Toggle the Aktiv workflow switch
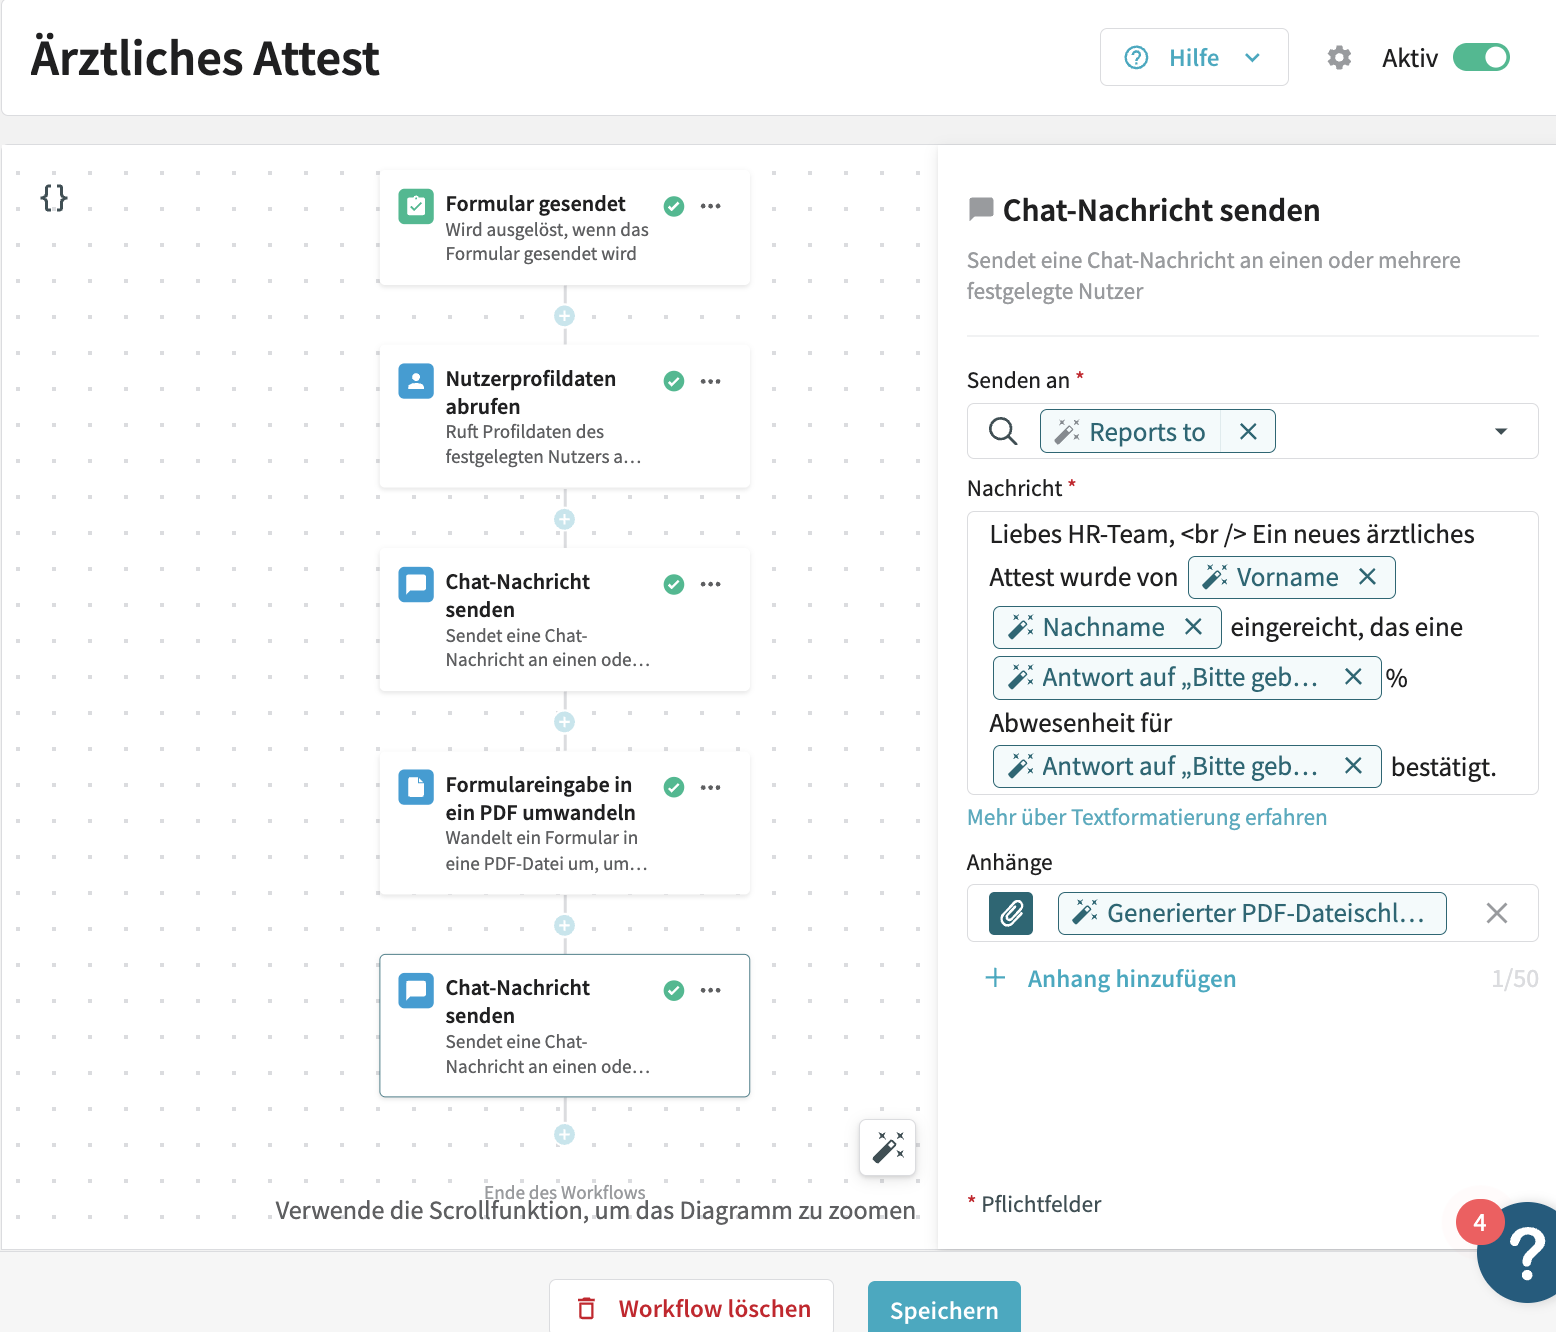1556x1332 pixels. [x=1481, y=58]
